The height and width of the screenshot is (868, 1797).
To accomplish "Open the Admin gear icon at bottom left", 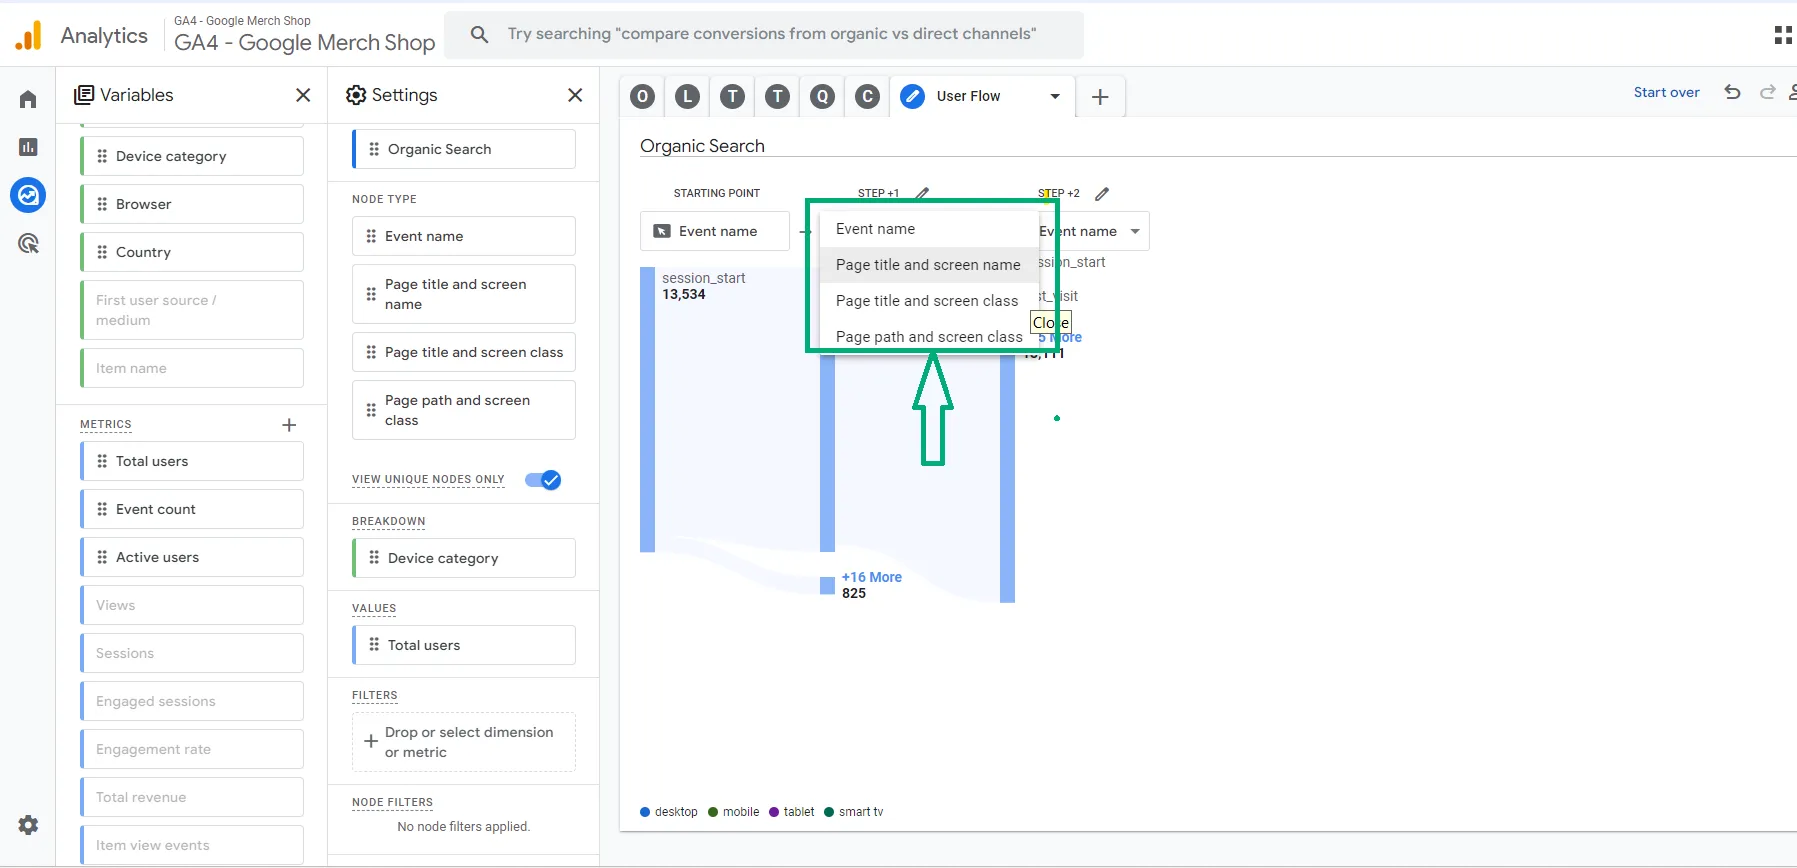I will 28,825.
